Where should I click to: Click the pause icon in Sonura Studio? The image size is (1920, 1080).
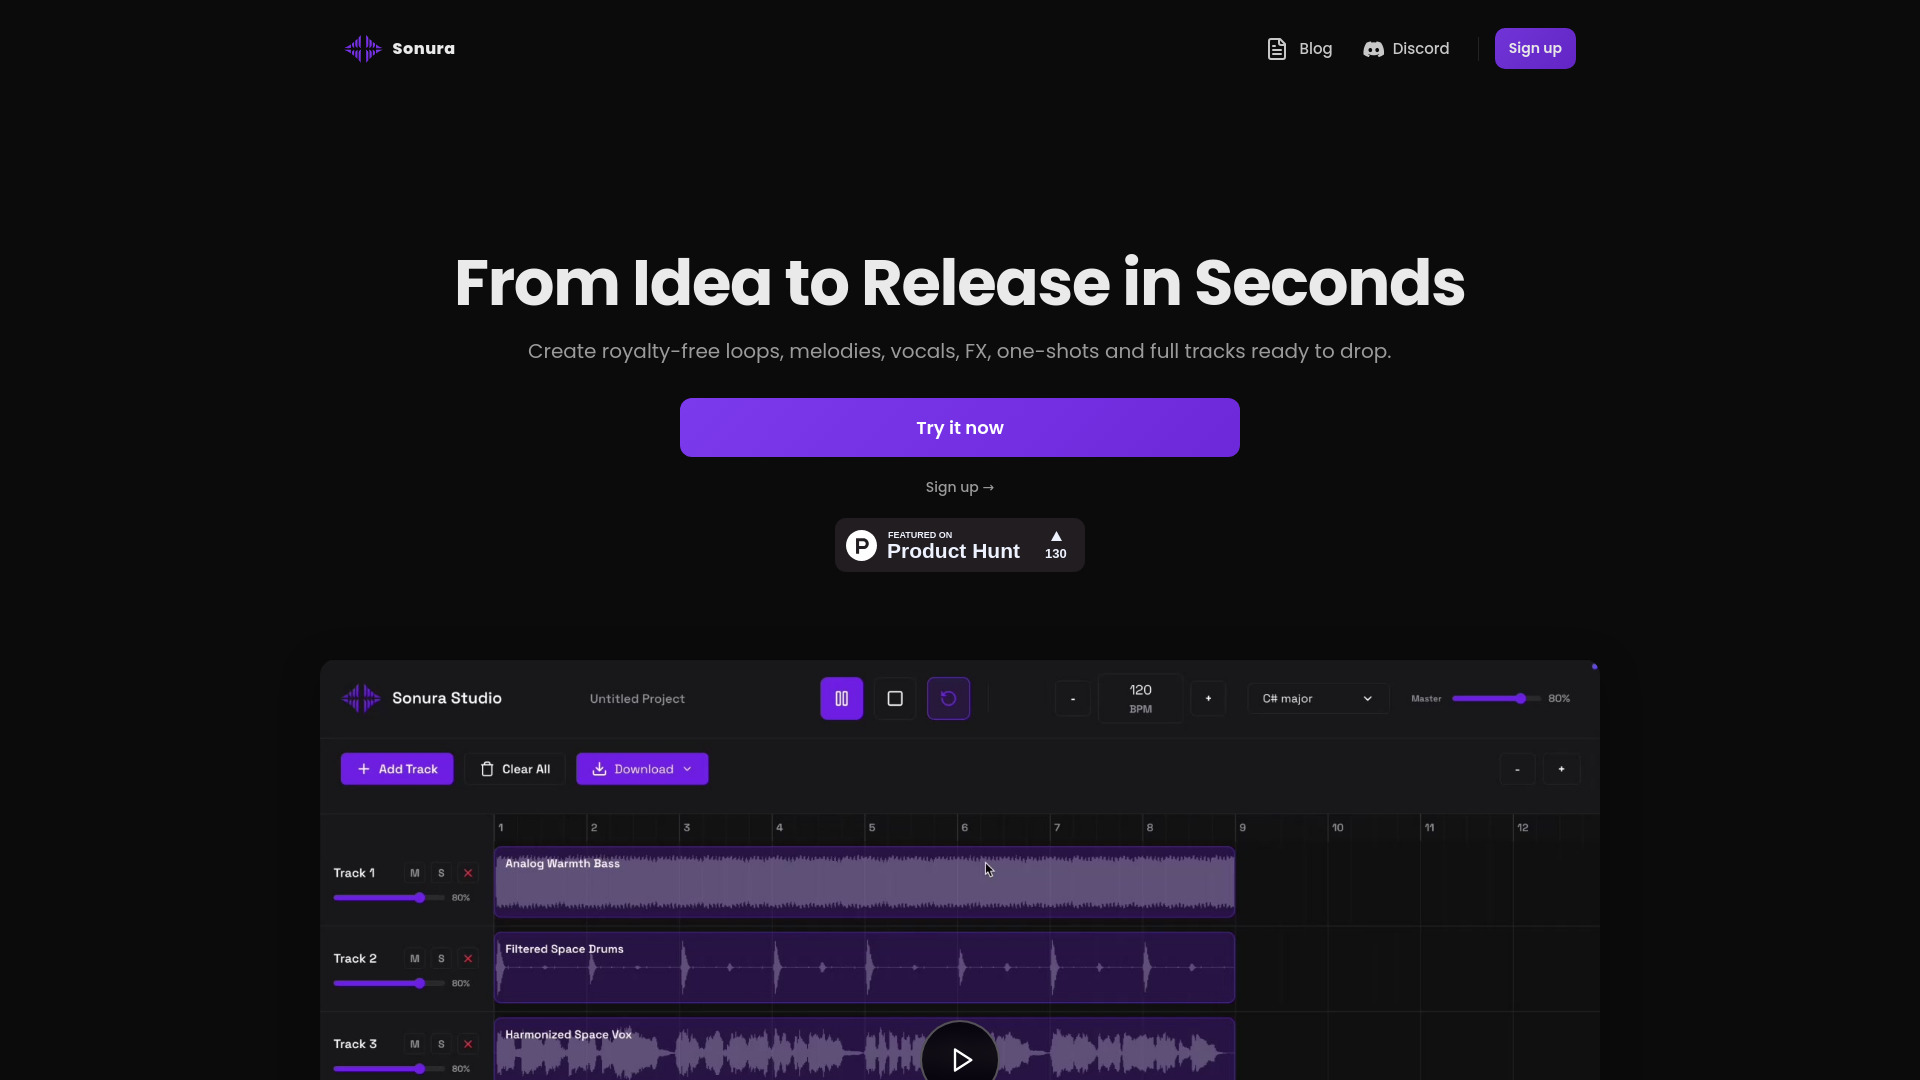pyautogui.click(x=841, y=699)
